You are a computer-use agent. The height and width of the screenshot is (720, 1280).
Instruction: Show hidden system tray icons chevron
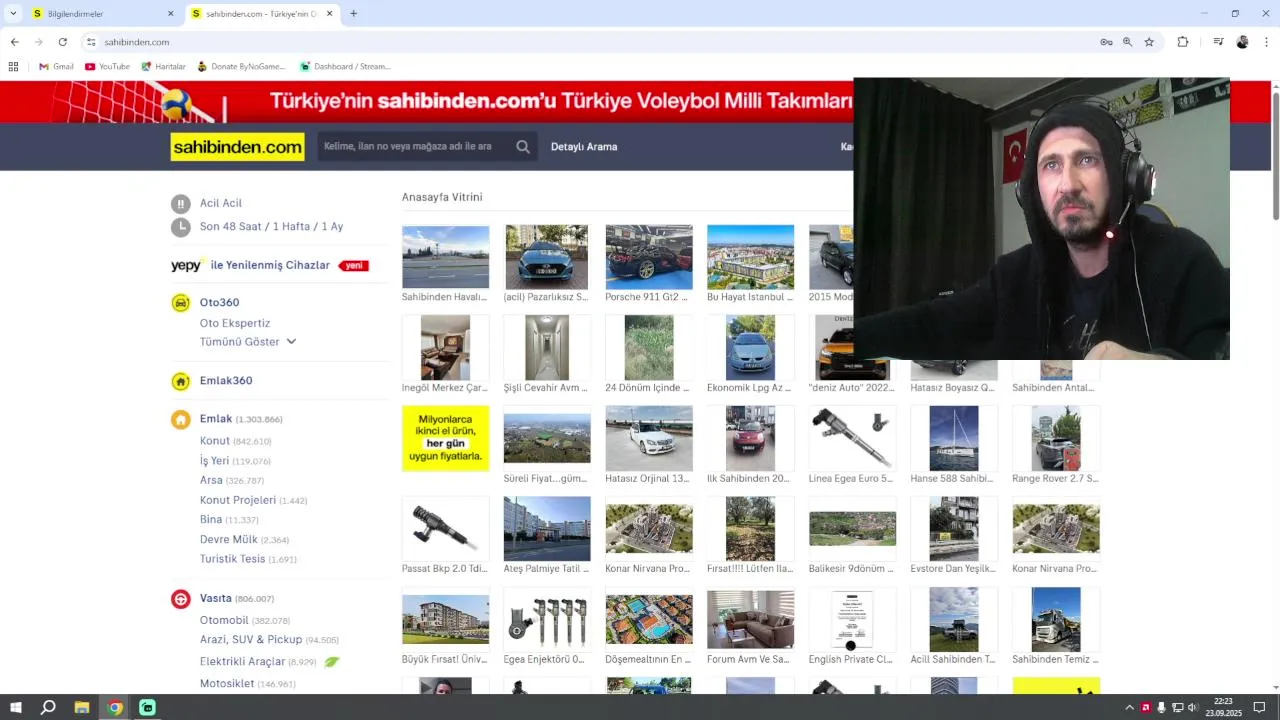(x=1129, y=708)
